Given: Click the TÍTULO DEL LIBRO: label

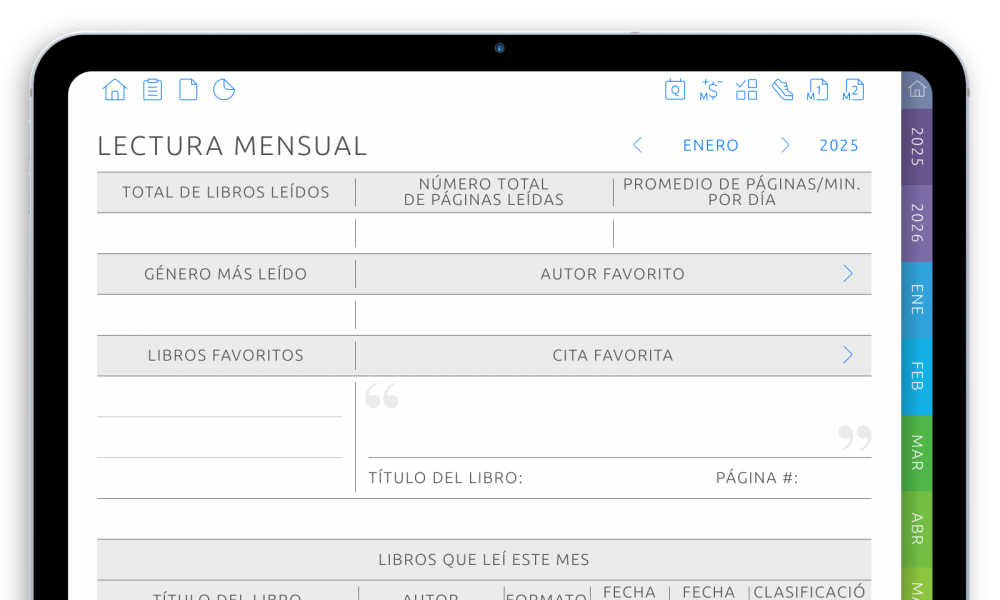Looking at the screenshot, I should [x=445, y=478].
